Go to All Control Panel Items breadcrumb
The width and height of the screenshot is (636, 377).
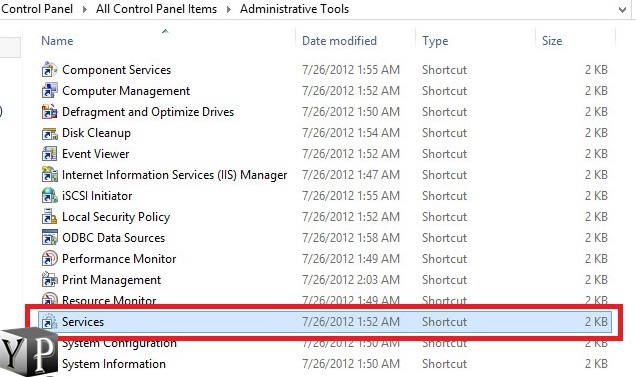click(156, 9)
